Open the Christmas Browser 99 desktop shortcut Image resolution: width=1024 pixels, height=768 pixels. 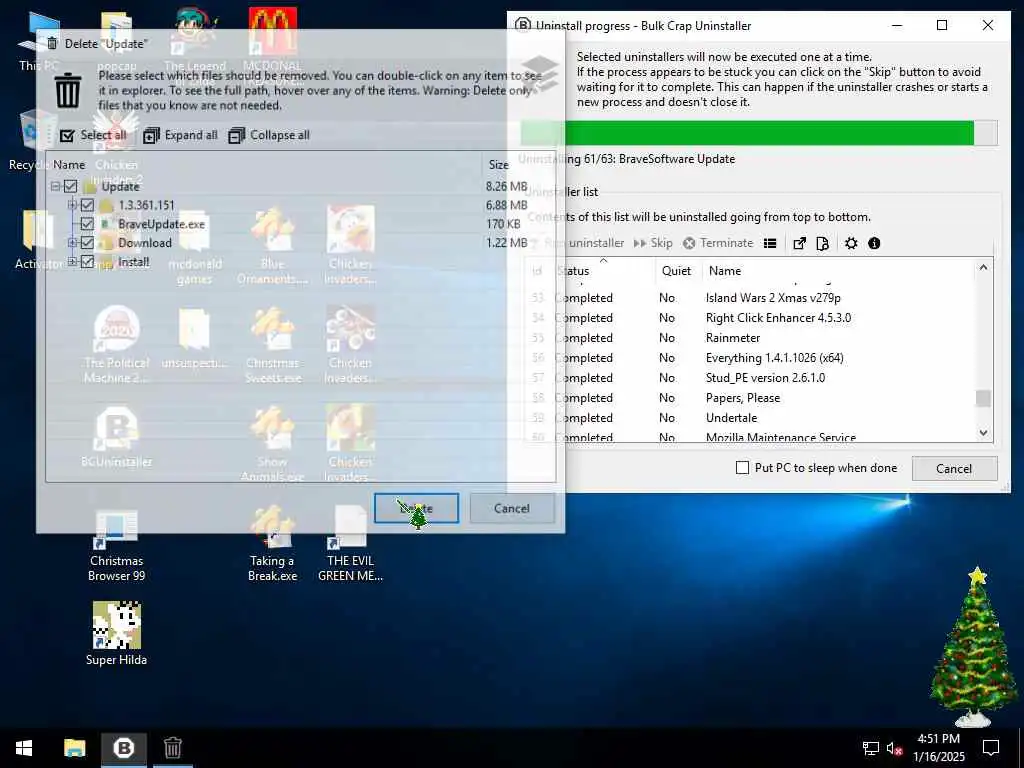tap(116, 545)
